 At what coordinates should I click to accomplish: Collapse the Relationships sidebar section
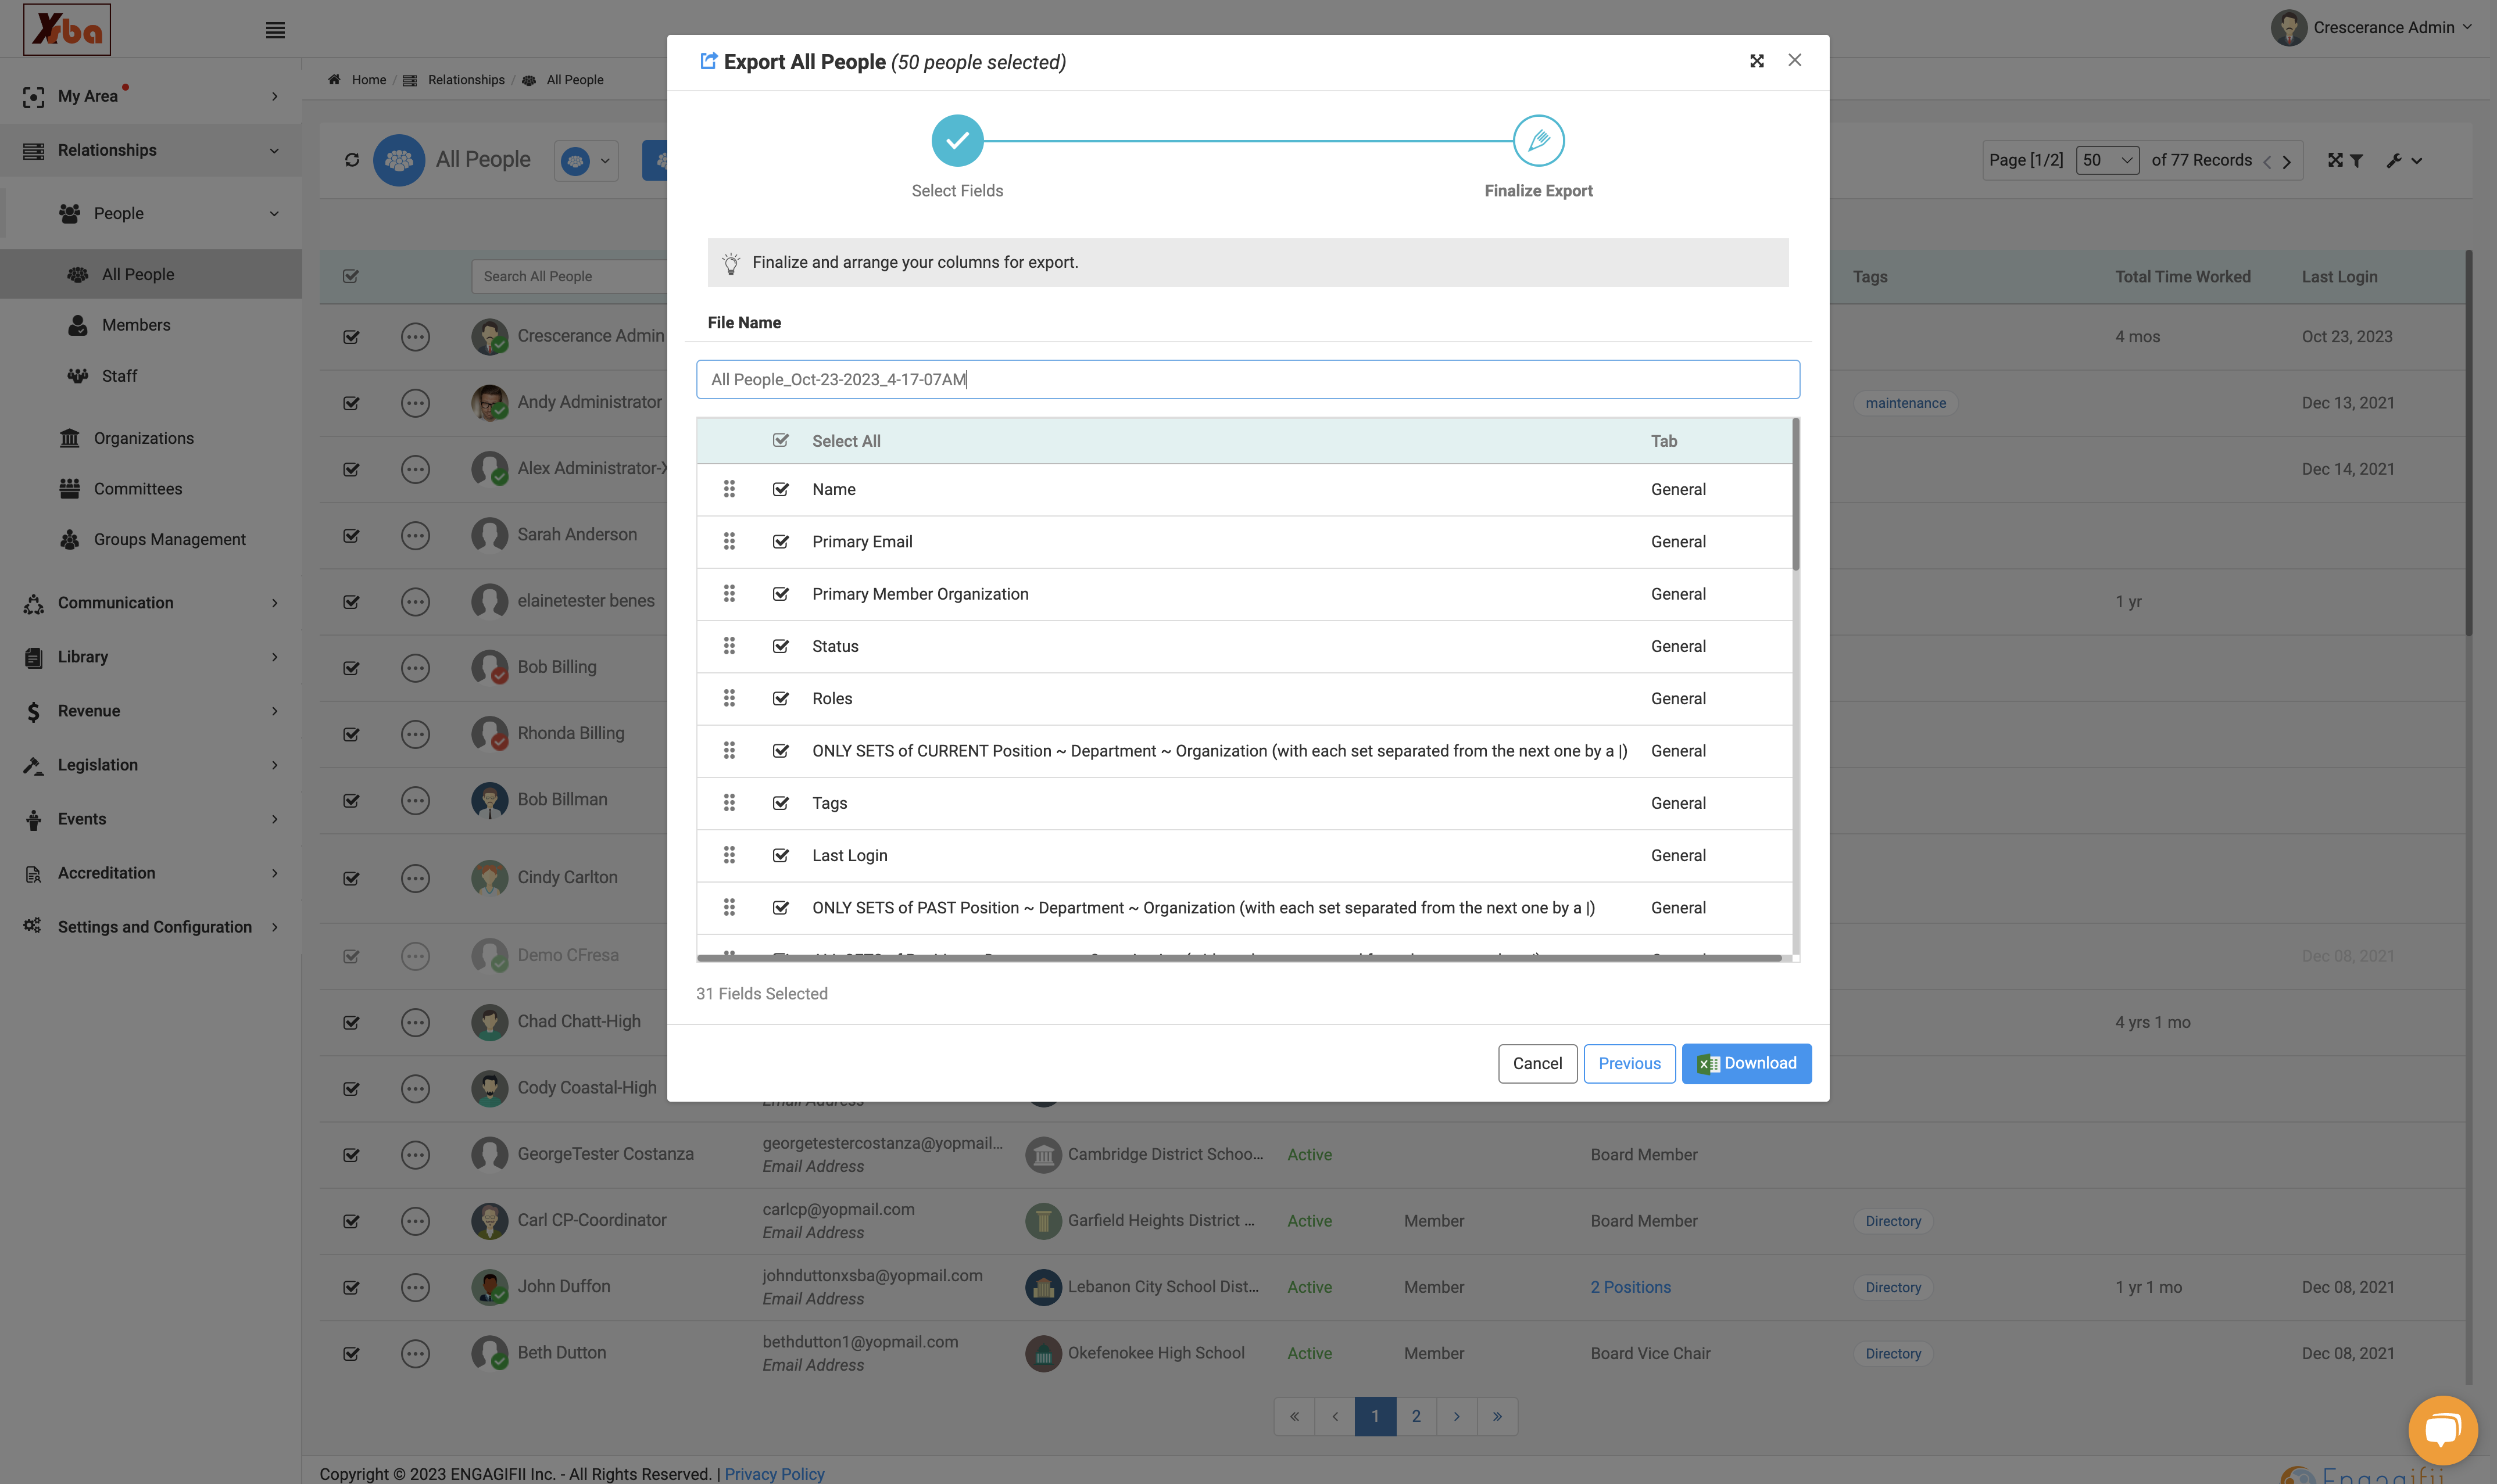pyautogui.click(x=151, y=150)
